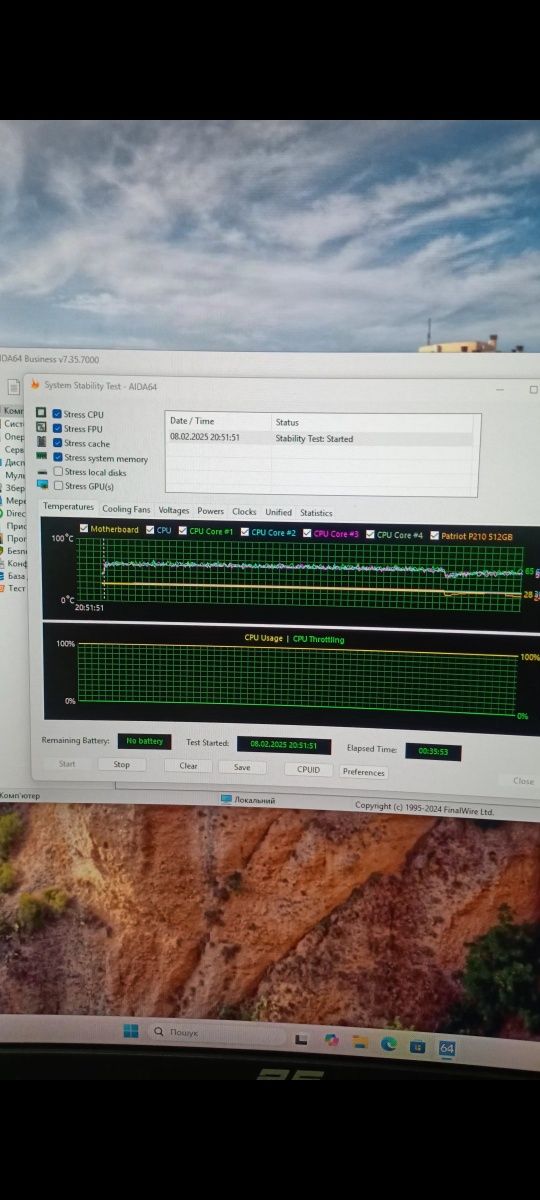Click the Stop button
This screenshot has height=1200, width=540.
click(121, 764)
